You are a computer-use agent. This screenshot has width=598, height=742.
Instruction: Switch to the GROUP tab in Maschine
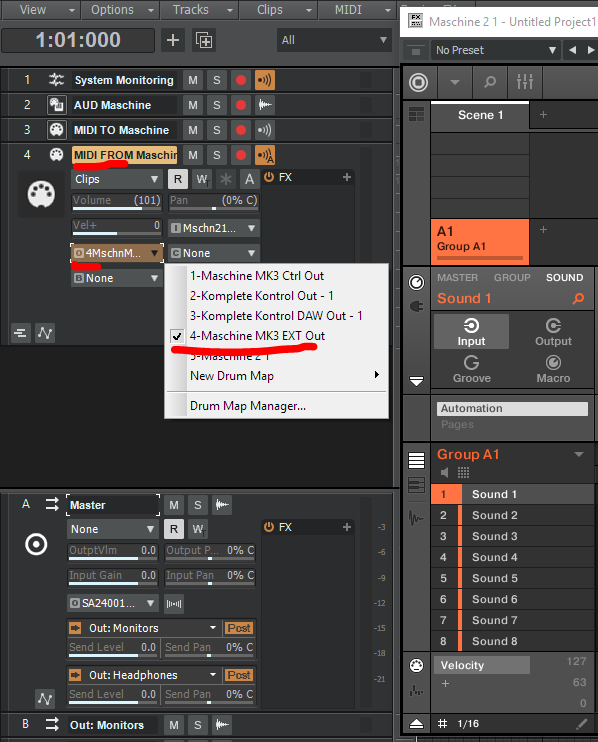coord(512,278)
